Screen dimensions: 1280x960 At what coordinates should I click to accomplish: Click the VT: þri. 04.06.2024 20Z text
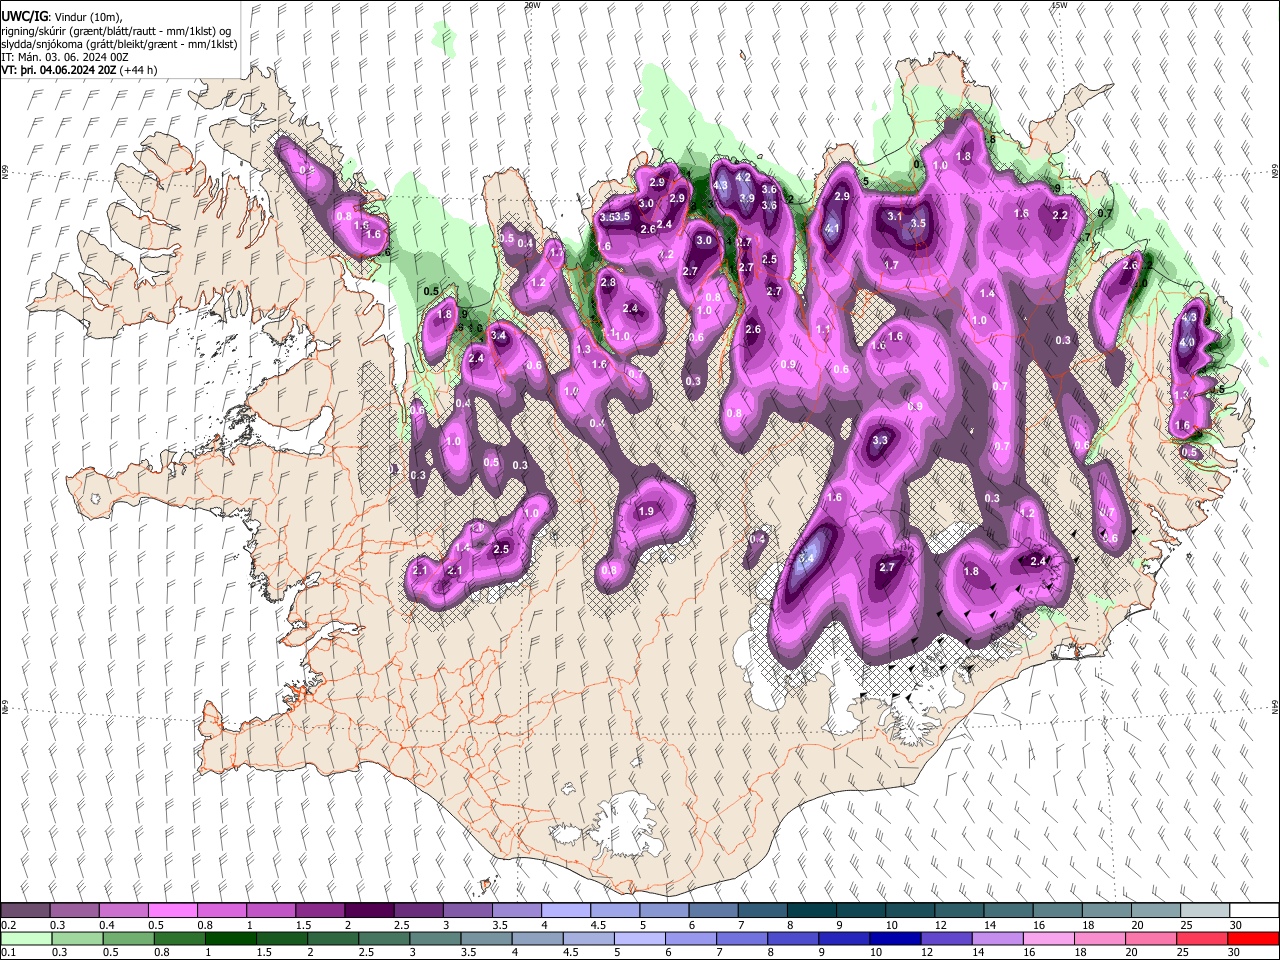click(x=59, y=70)
